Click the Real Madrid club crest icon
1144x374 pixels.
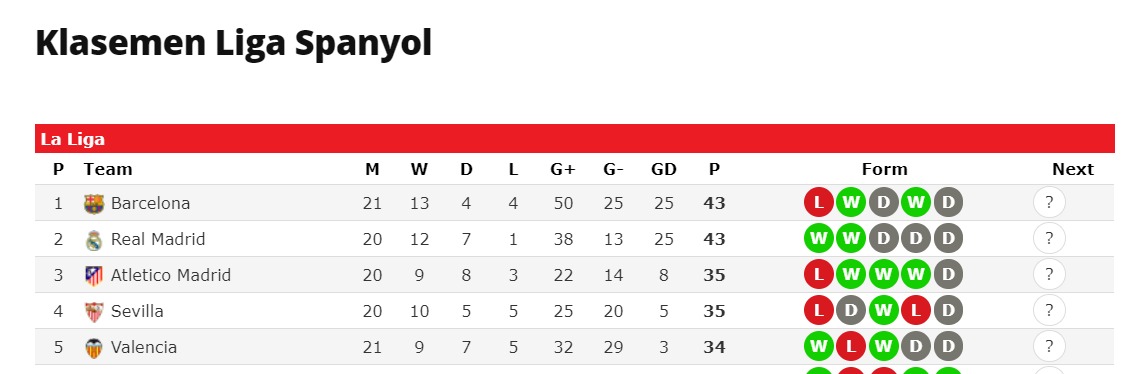coord(94,239)
